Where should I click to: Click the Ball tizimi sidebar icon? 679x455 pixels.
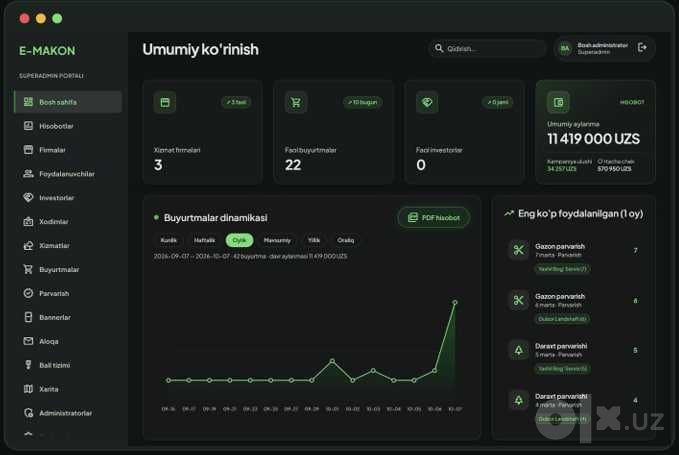[x=28, y=365]
